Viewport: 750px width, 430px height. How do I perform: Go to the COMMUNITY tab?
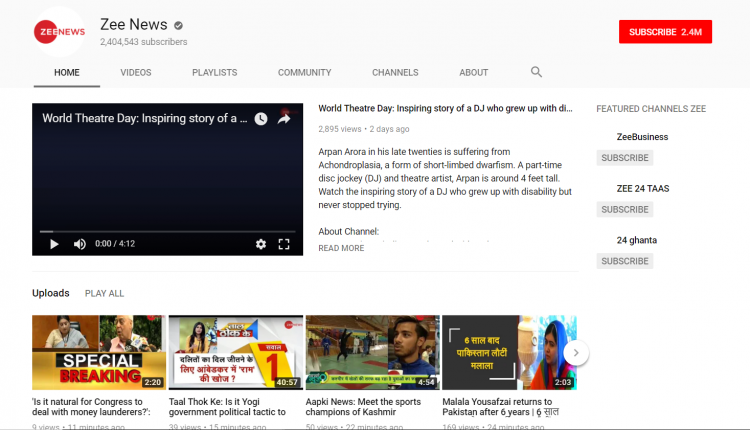305,73
